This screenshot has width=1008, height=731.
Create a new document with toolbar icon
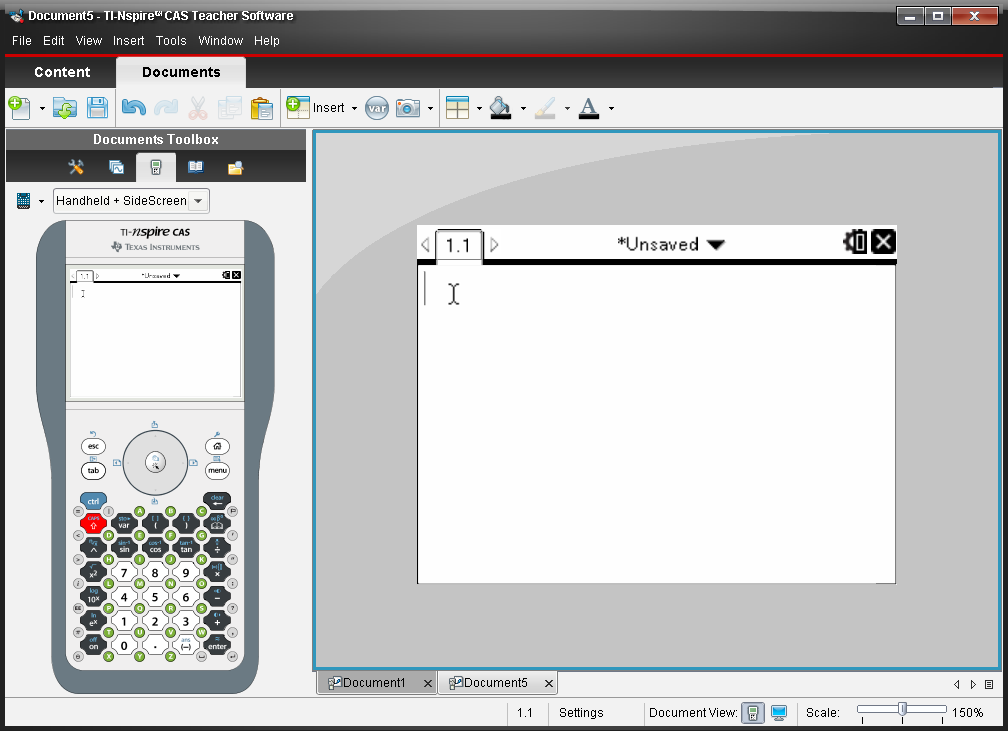pyautogui.click(x=19, y=108)
